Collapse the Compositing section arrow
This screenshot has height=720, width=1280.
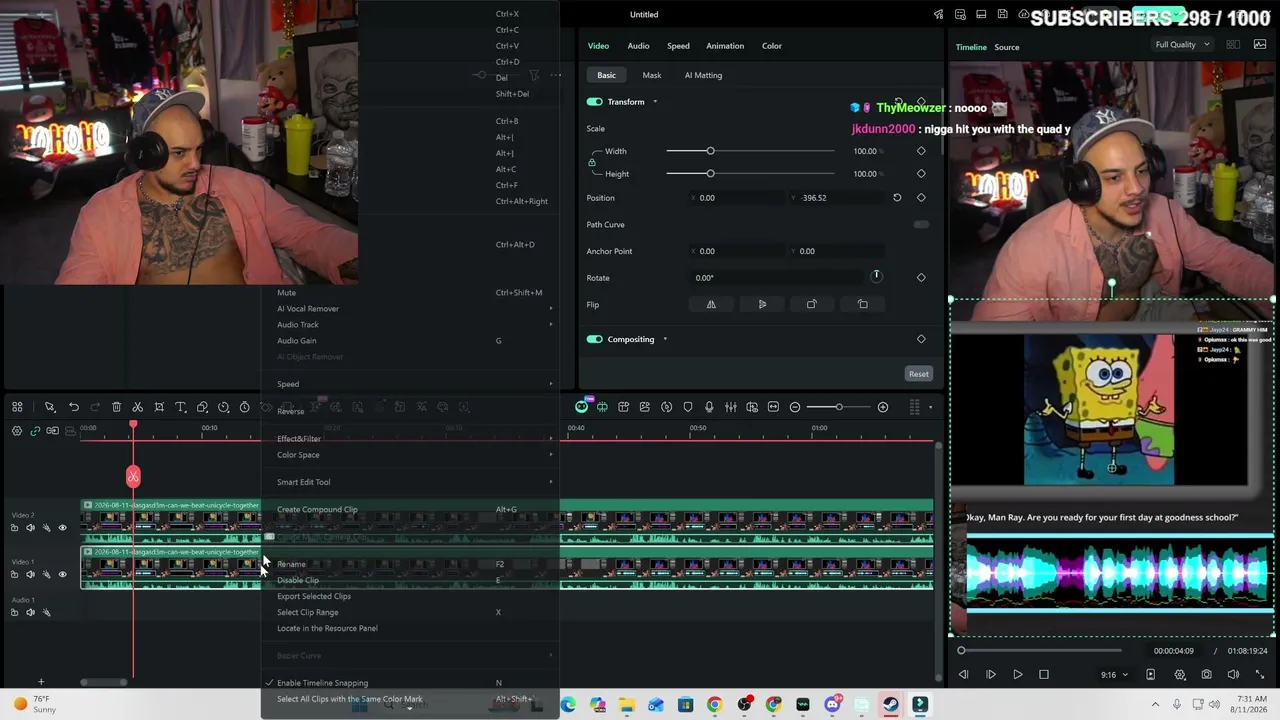click(x=665, y=339)
